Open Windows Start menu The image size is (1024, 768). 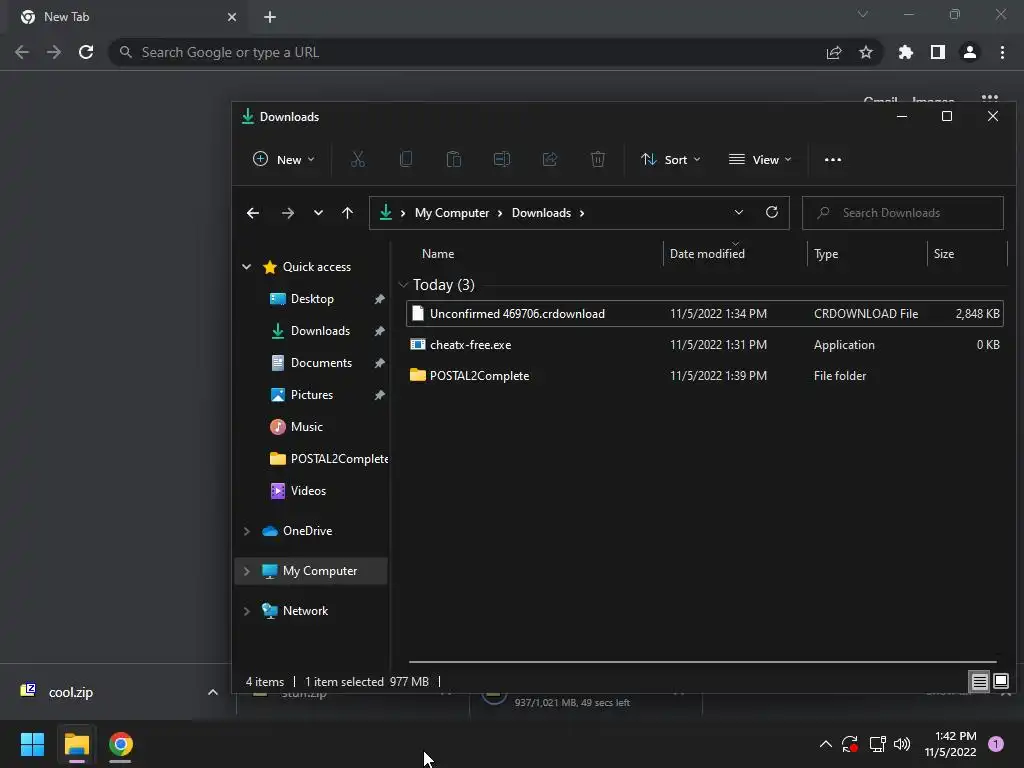(x=32, y=744)
